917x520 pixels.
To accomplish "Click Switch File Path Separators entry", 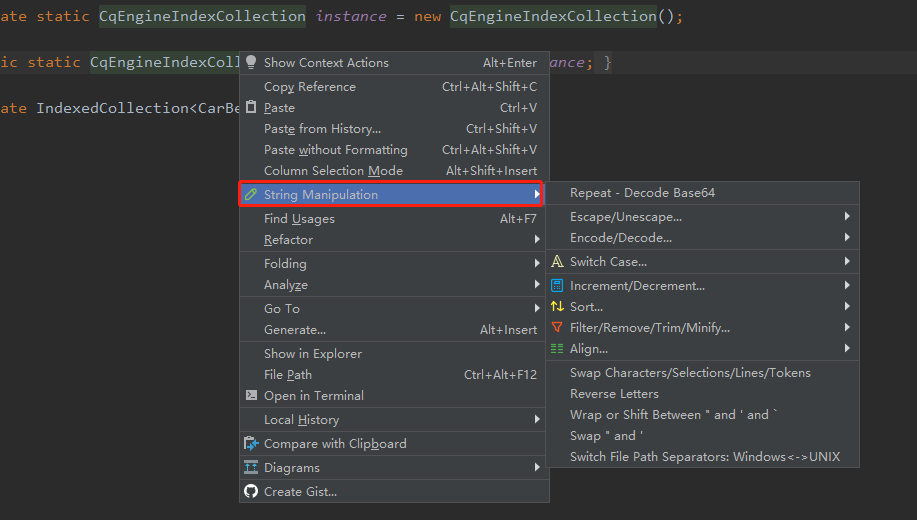I will coord(705,457).
